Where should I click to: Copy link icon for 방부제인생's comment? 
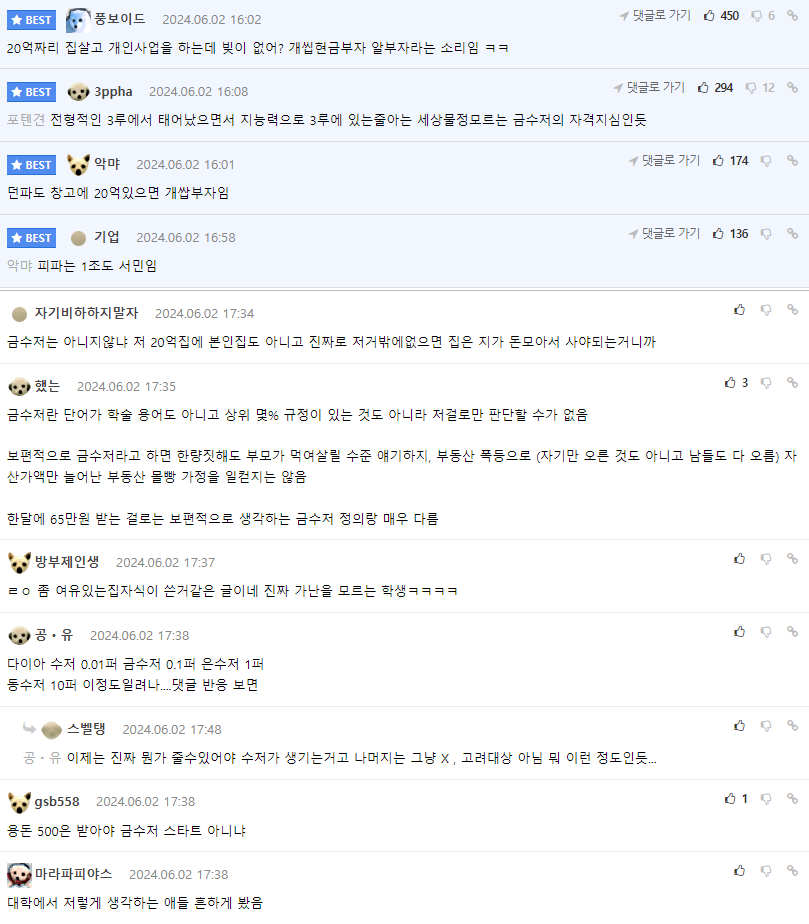pyautogui.click(x=792, y=559)
